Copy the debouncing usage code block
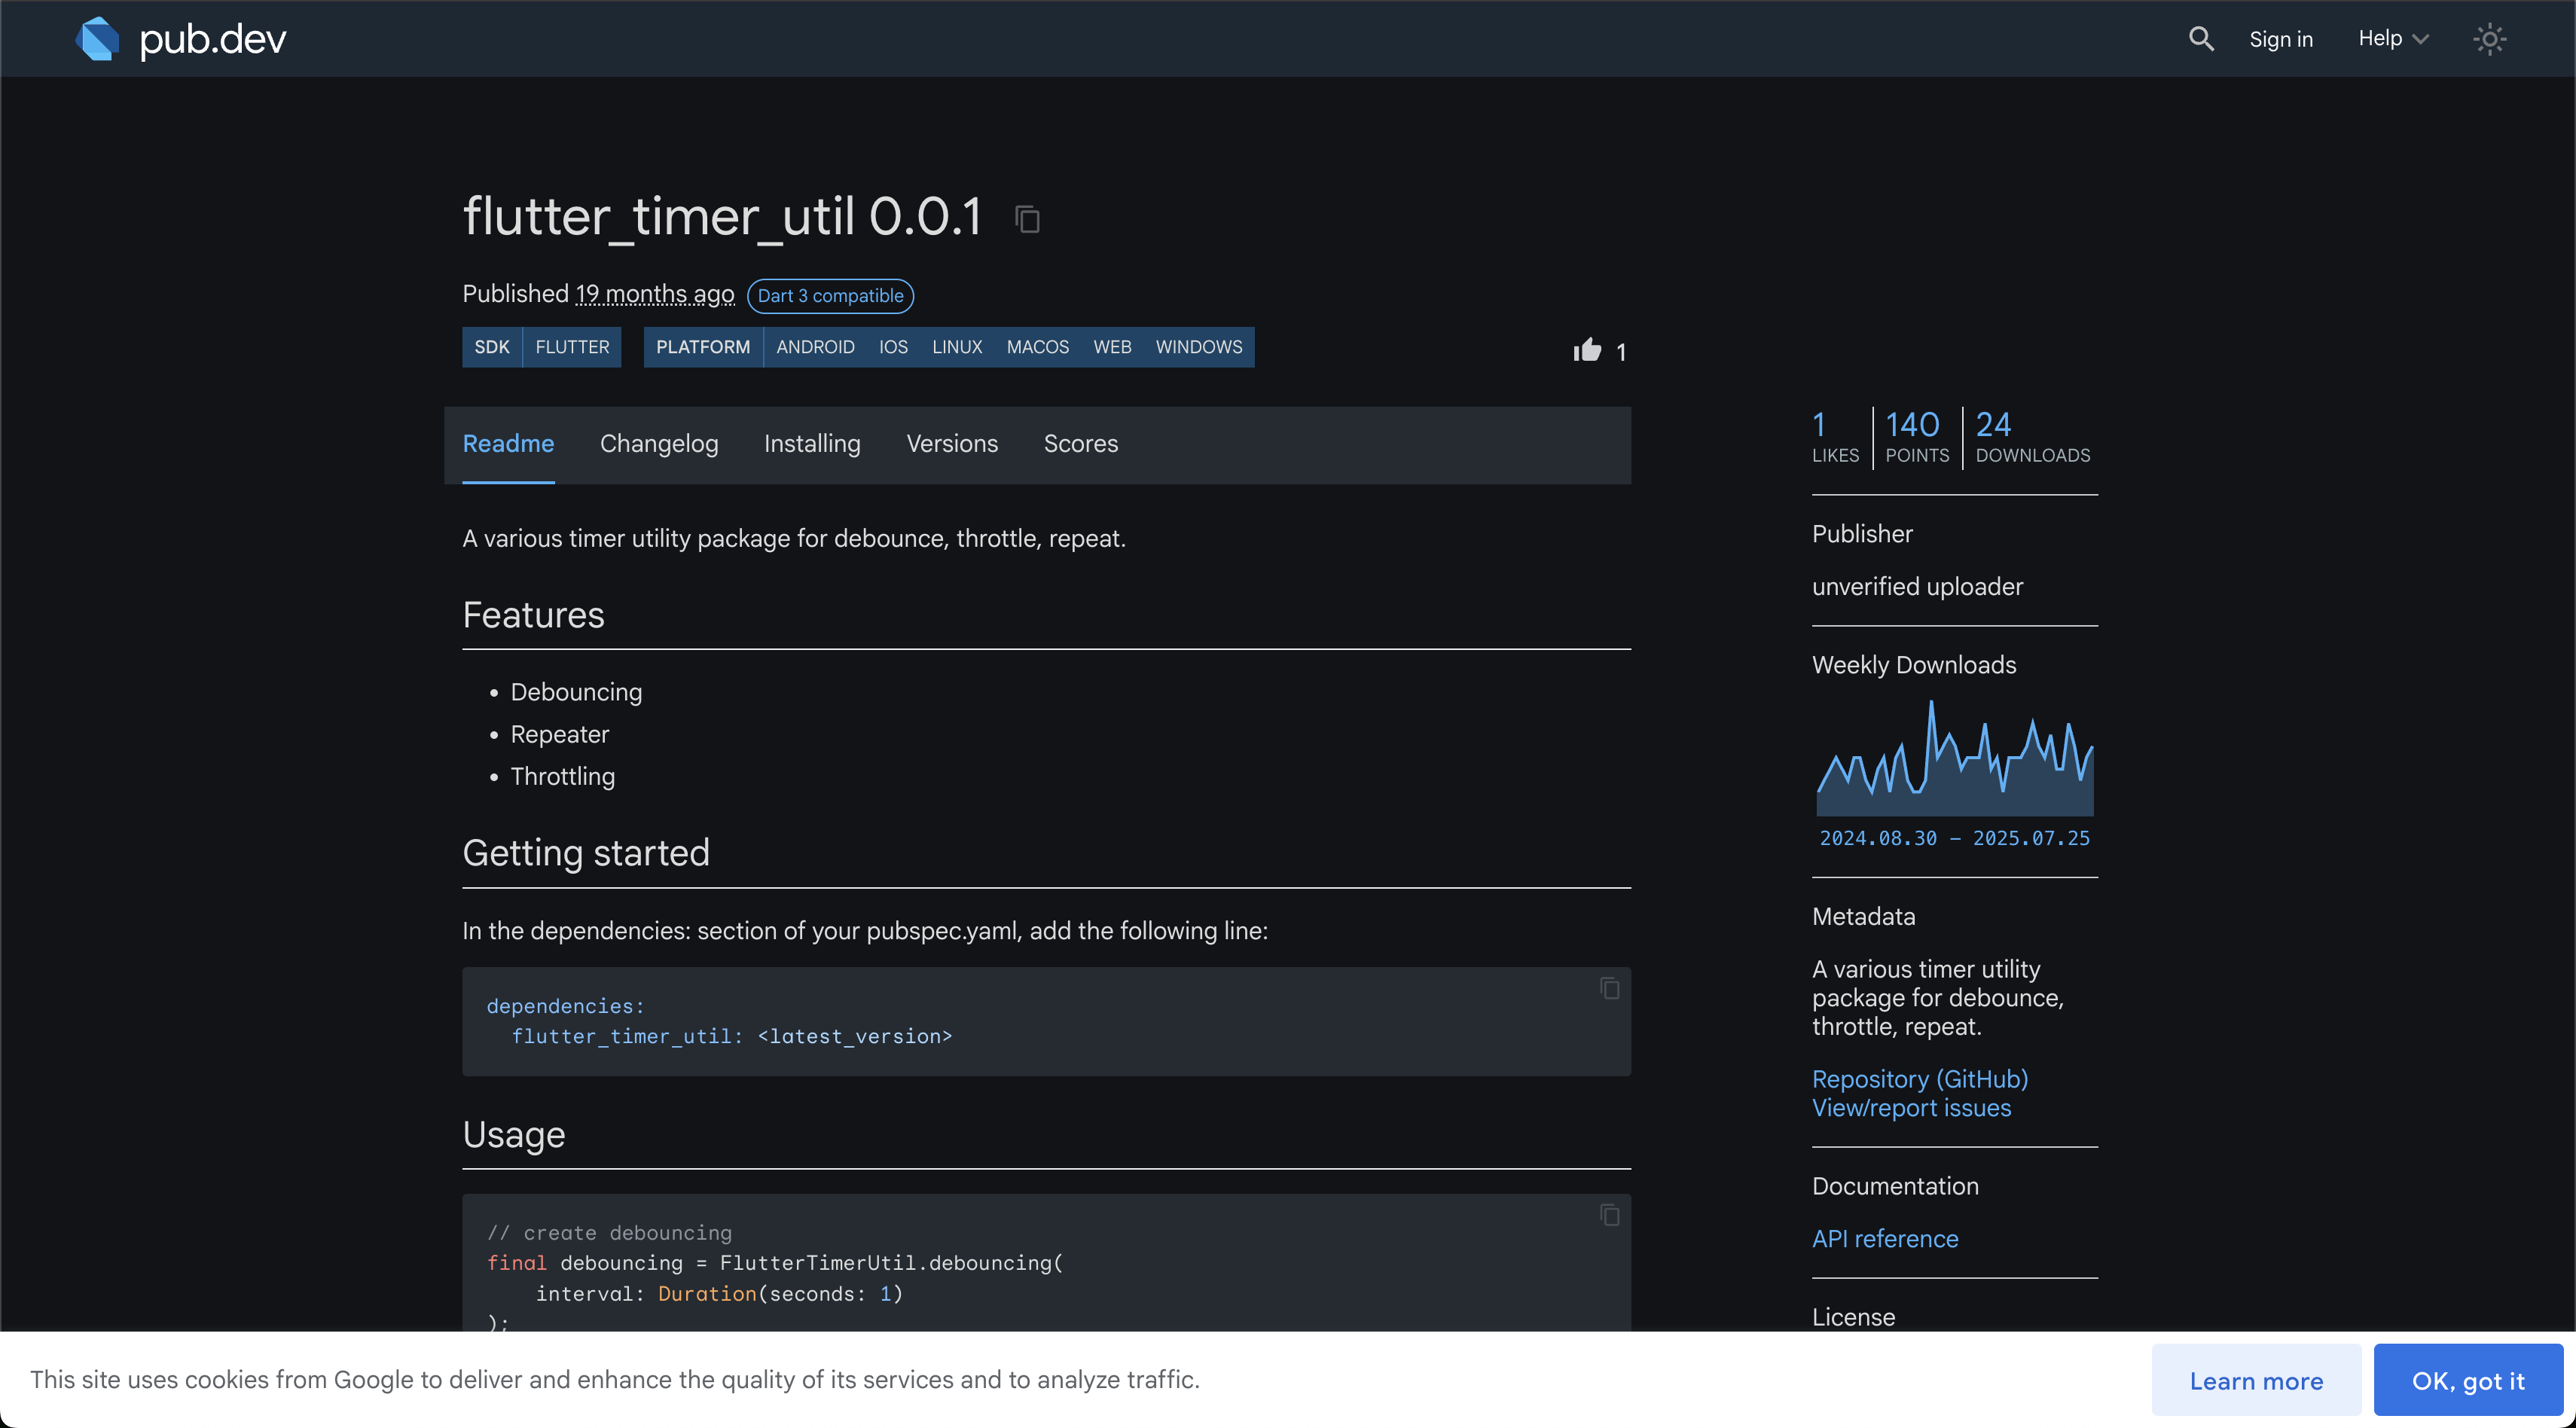 (1609, 1215)
